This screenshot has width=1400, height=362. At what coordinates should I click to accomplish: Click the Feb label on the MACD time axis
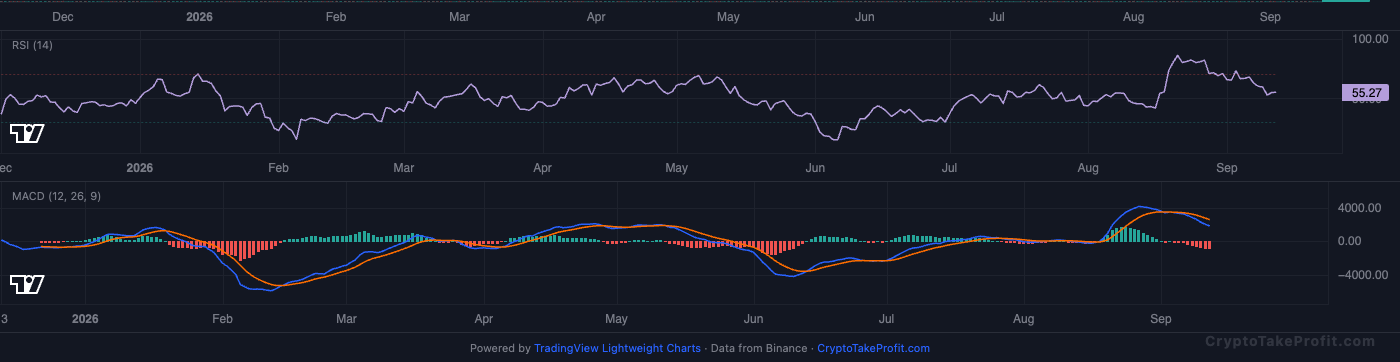tap(222, 319)
